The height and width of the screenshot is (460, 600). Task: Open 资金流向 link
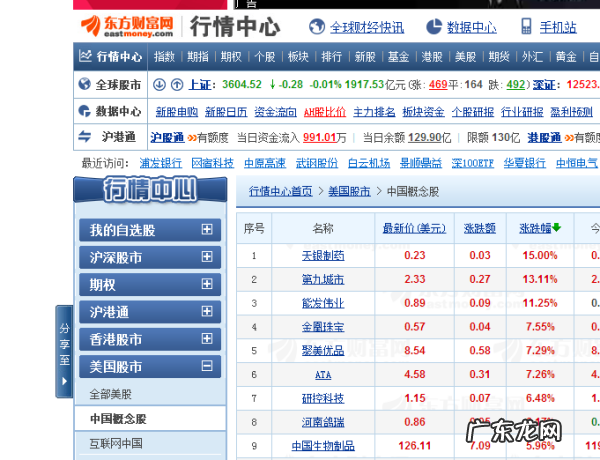coord(276,112)
